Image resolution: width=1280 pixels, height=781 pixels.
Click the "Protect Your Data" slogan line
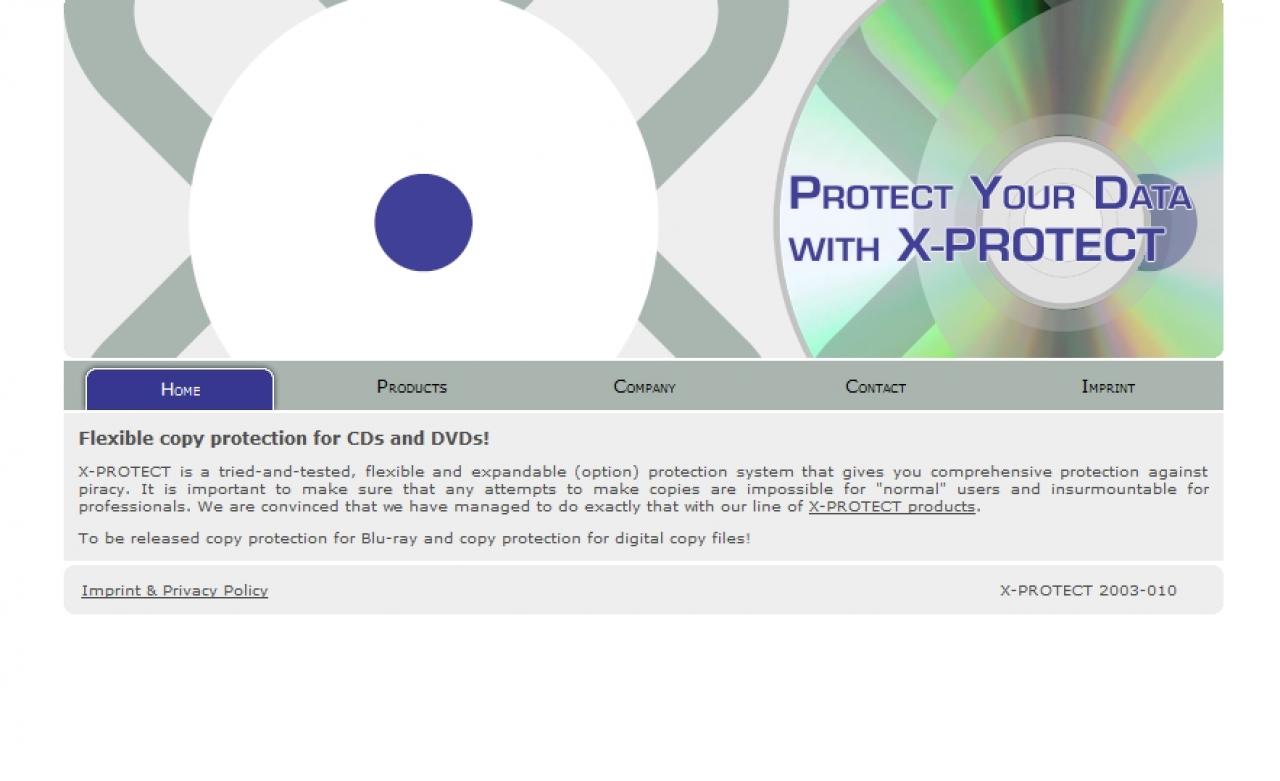(x=990, y=194)
